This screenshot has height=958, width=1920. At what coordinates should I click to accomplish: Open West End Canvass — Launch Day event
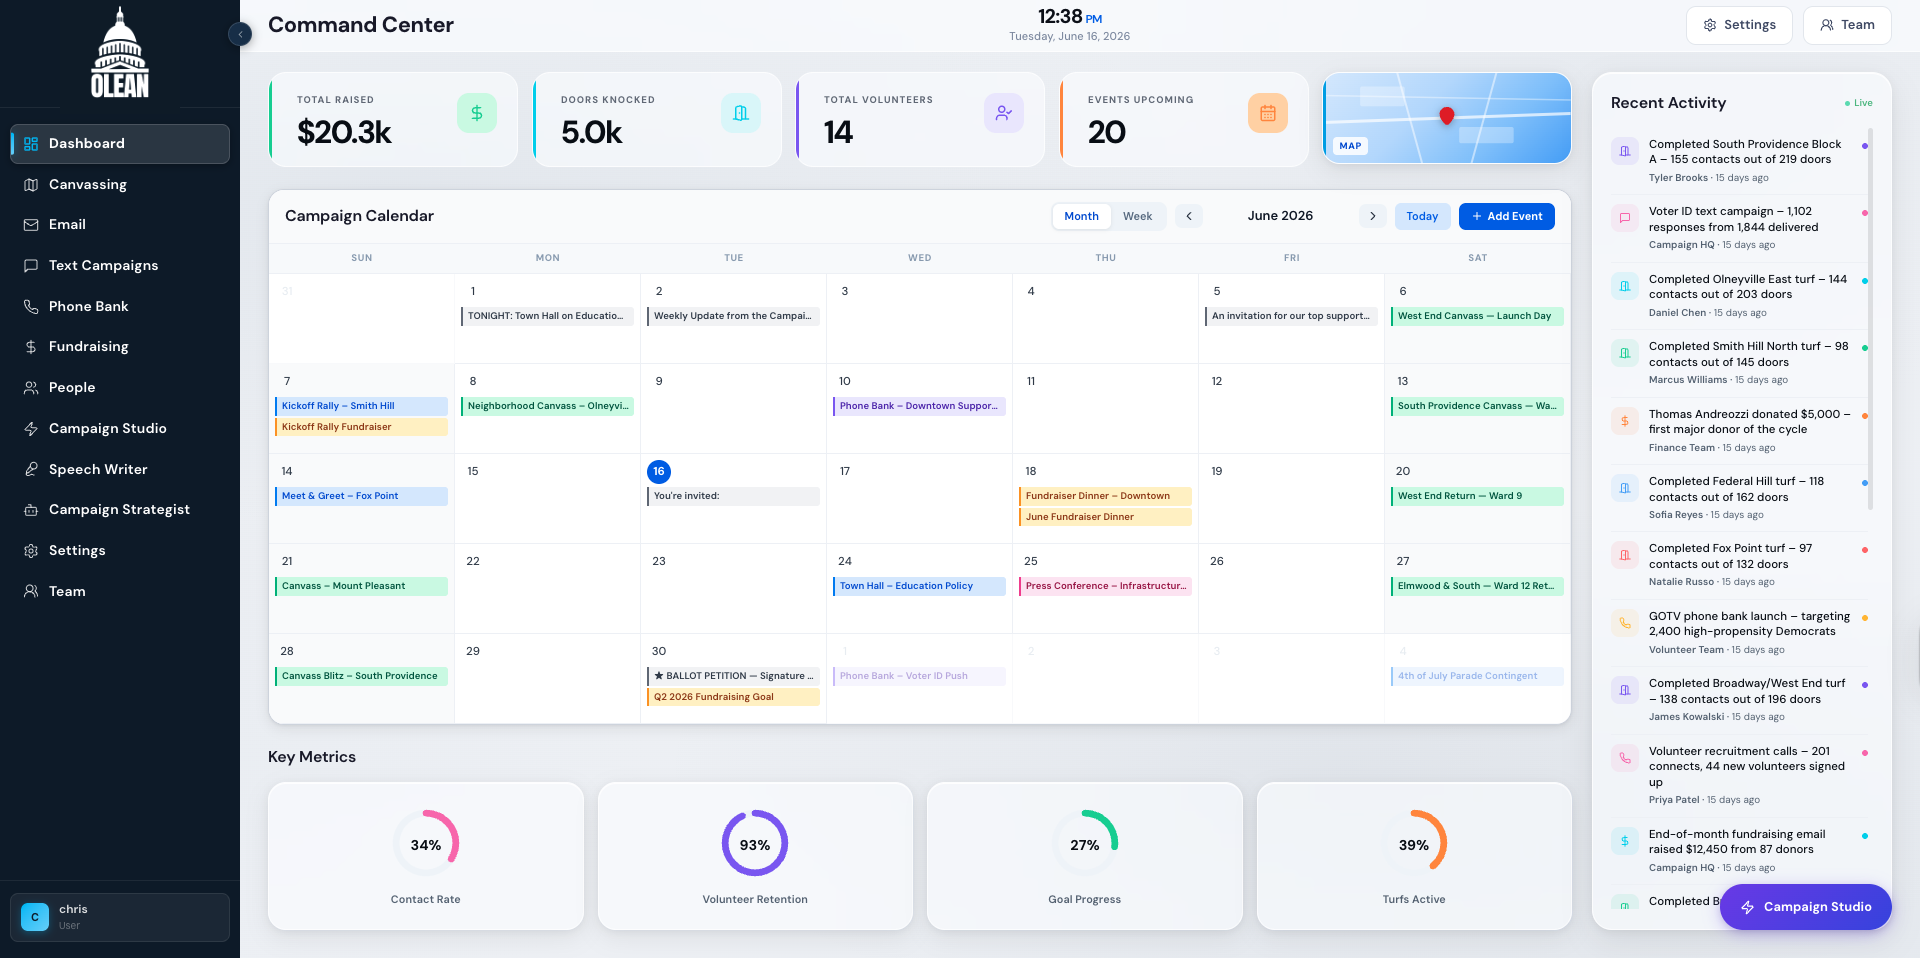[1477, 316]
